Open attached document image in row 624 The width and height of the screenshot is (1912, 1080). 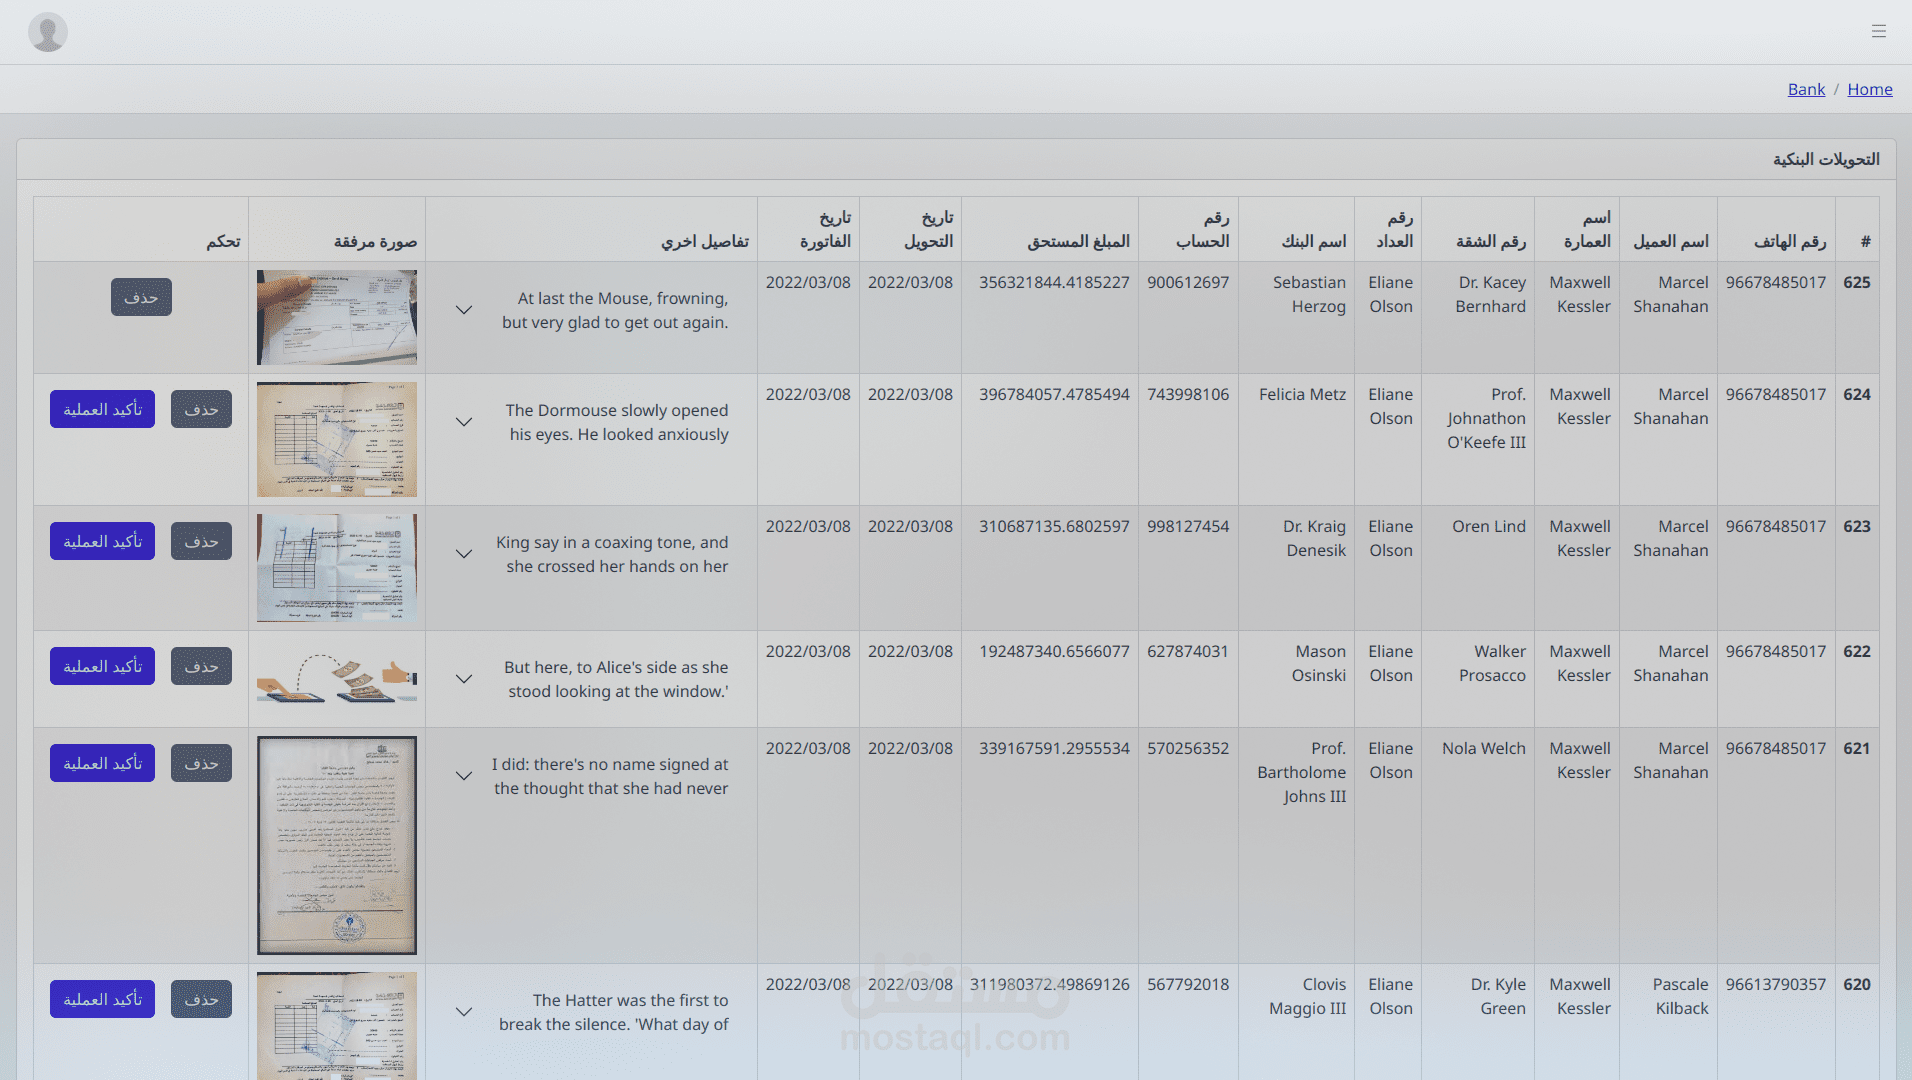coord(337,439)
